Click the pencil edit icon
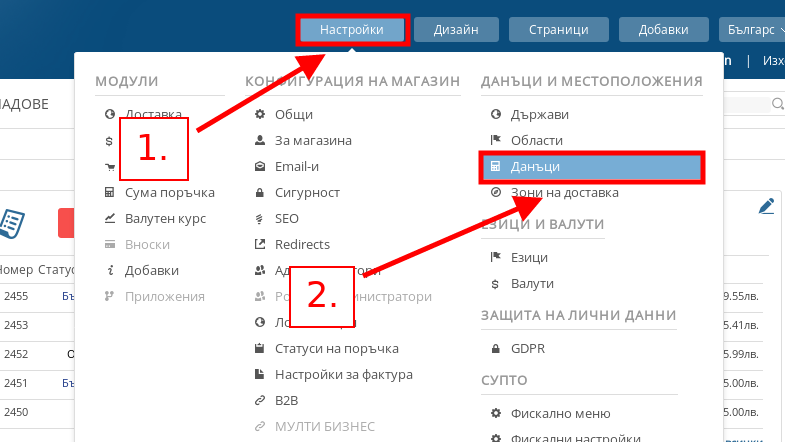This screenshot has height=442, width=785. click(767, 206)
